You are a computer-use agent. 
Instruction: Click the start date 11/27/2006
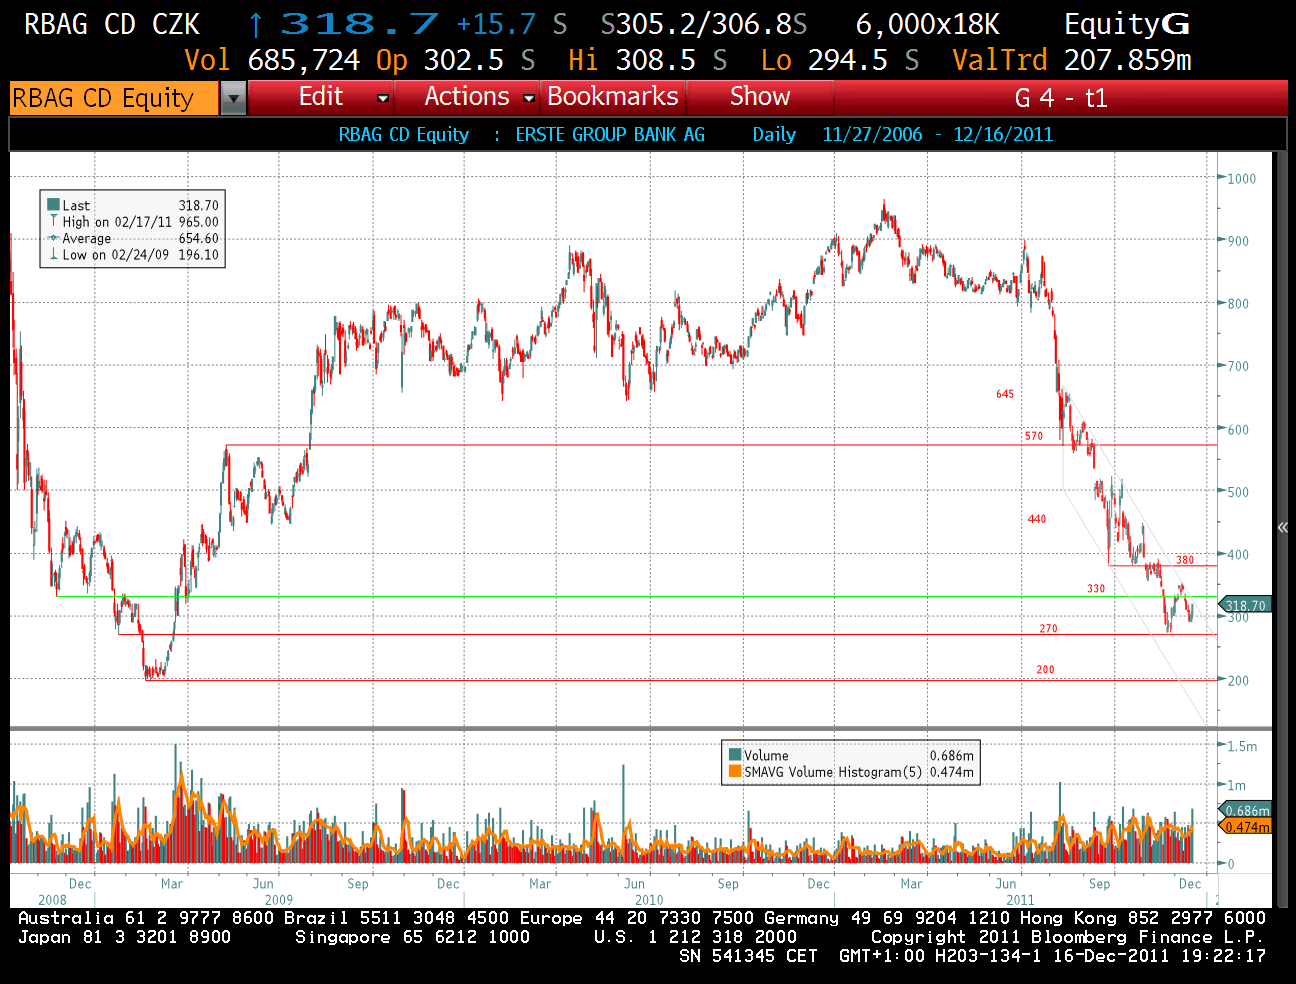point(872,134)
